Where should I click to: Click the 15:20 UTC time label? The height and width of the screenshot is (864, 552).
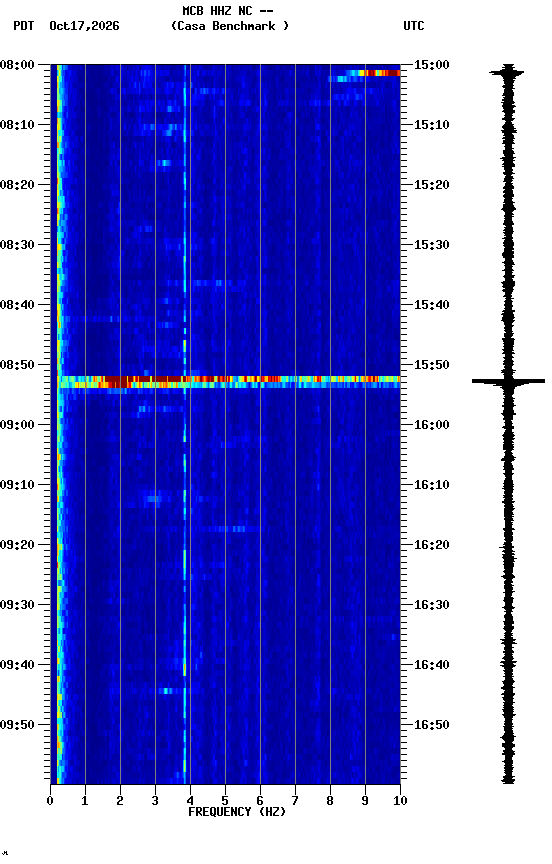(432, 185)
